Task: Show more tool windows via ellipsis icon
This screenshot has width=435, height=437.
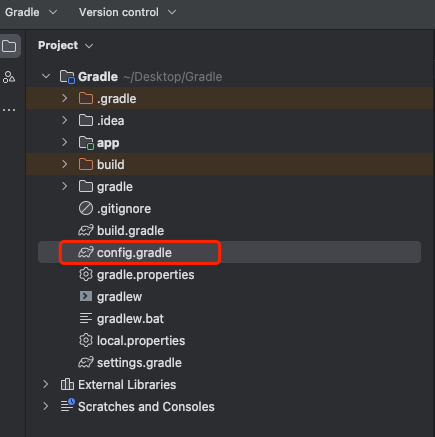Action: [9, 110]
